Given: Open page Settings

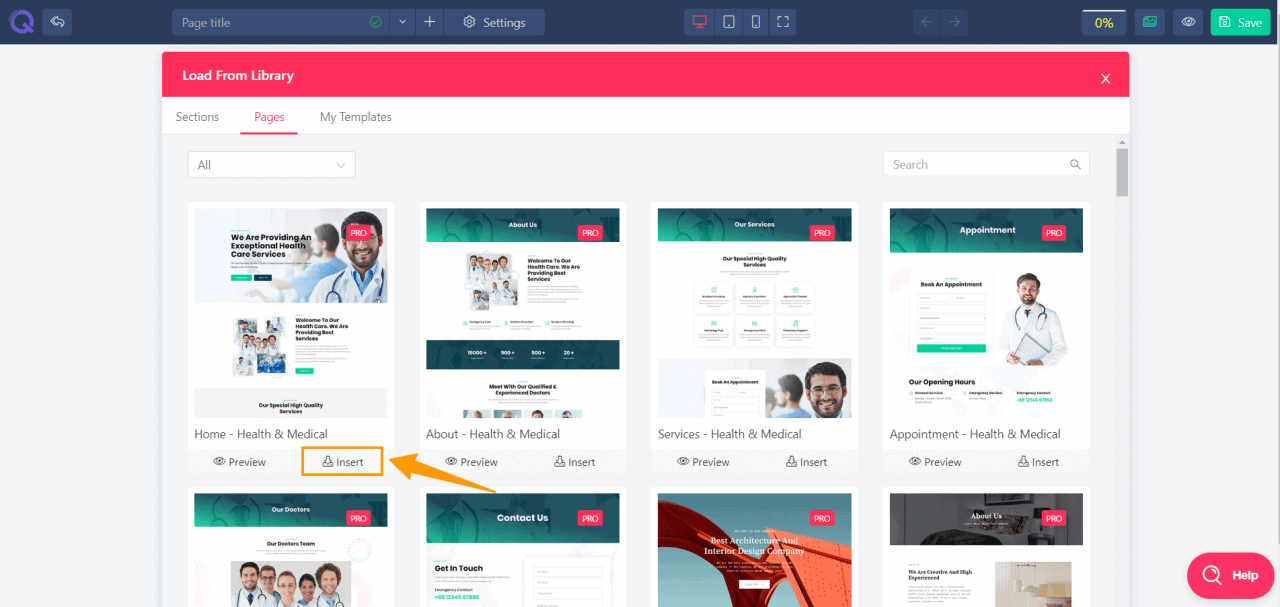Looking at the screenshot, I should click(x=495, y=22).
